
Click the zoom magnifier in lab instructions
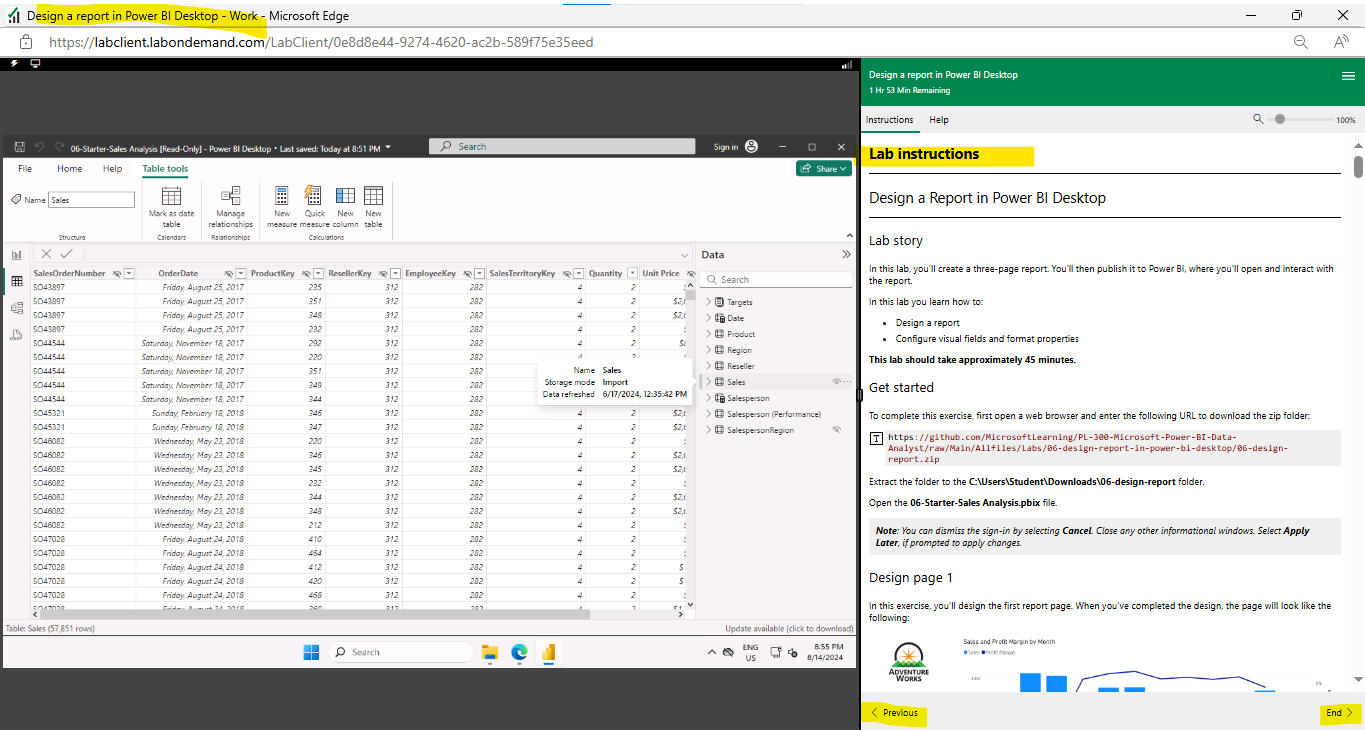[1258, 119]
